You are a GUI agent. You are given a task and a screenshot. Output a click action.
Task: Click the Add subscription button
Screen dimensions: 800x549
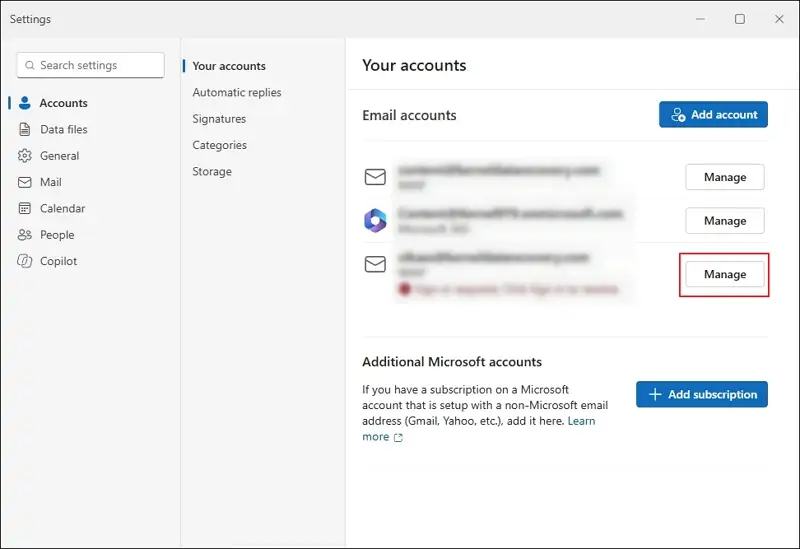[702, 394]
